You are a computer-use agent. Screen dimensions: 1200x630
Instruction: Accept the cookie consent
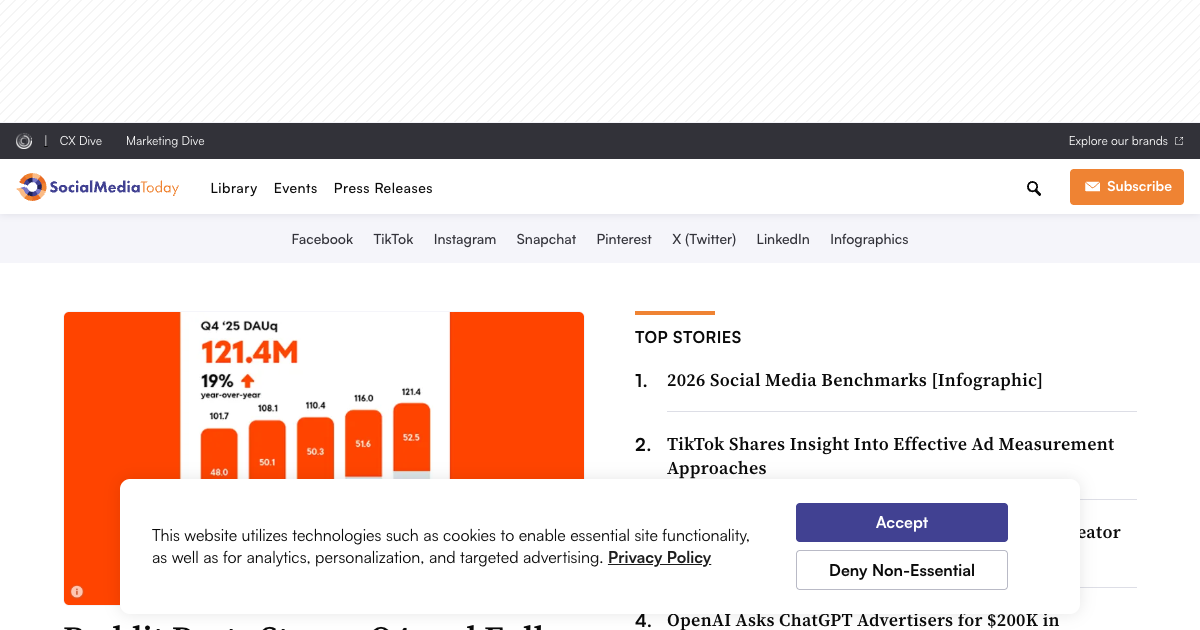[901, 522]
